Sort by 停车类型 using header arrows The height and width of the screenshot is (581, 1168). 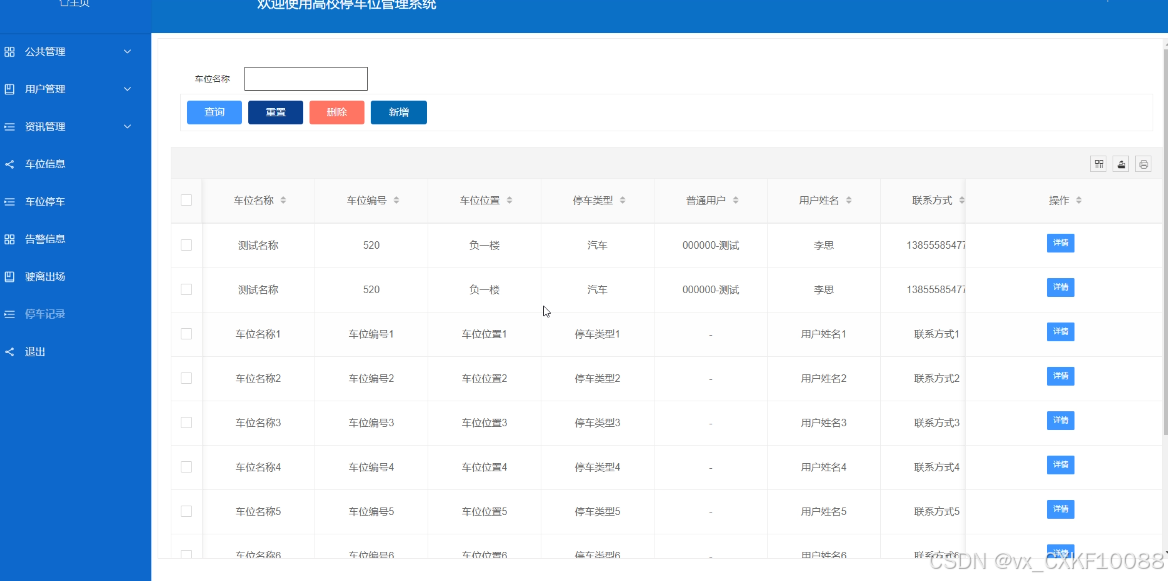coord(623,200)
